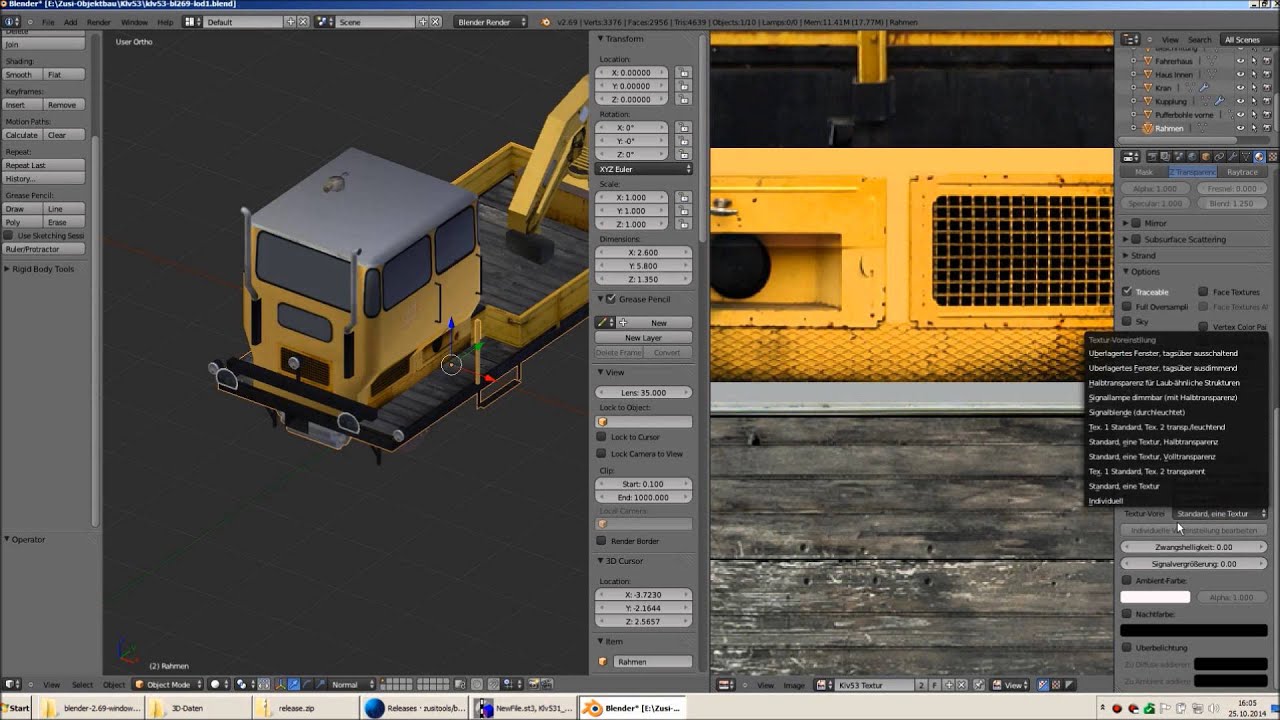
Task: Adjust the Zwangshelligkeit slider
Action: coord(1193,547)
